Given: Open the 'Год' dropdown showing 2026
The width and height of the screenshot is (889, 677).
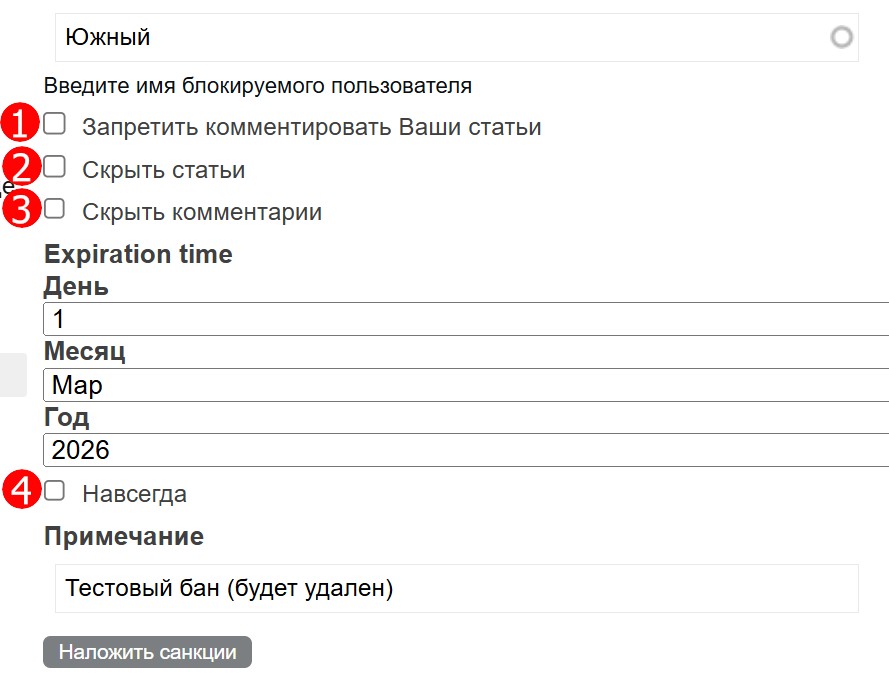Looking at the screenshot, I should pyautogui.click(x=466, y=450).
